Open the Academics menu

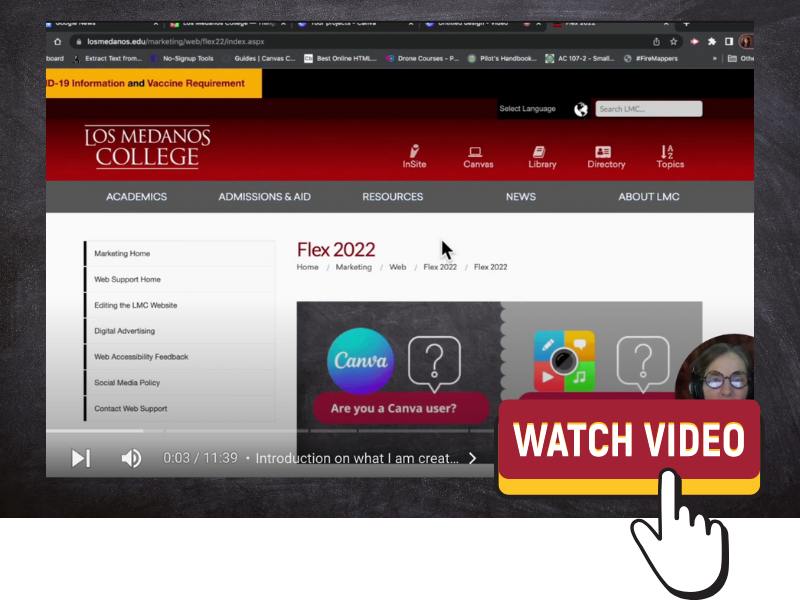[136, 197]
